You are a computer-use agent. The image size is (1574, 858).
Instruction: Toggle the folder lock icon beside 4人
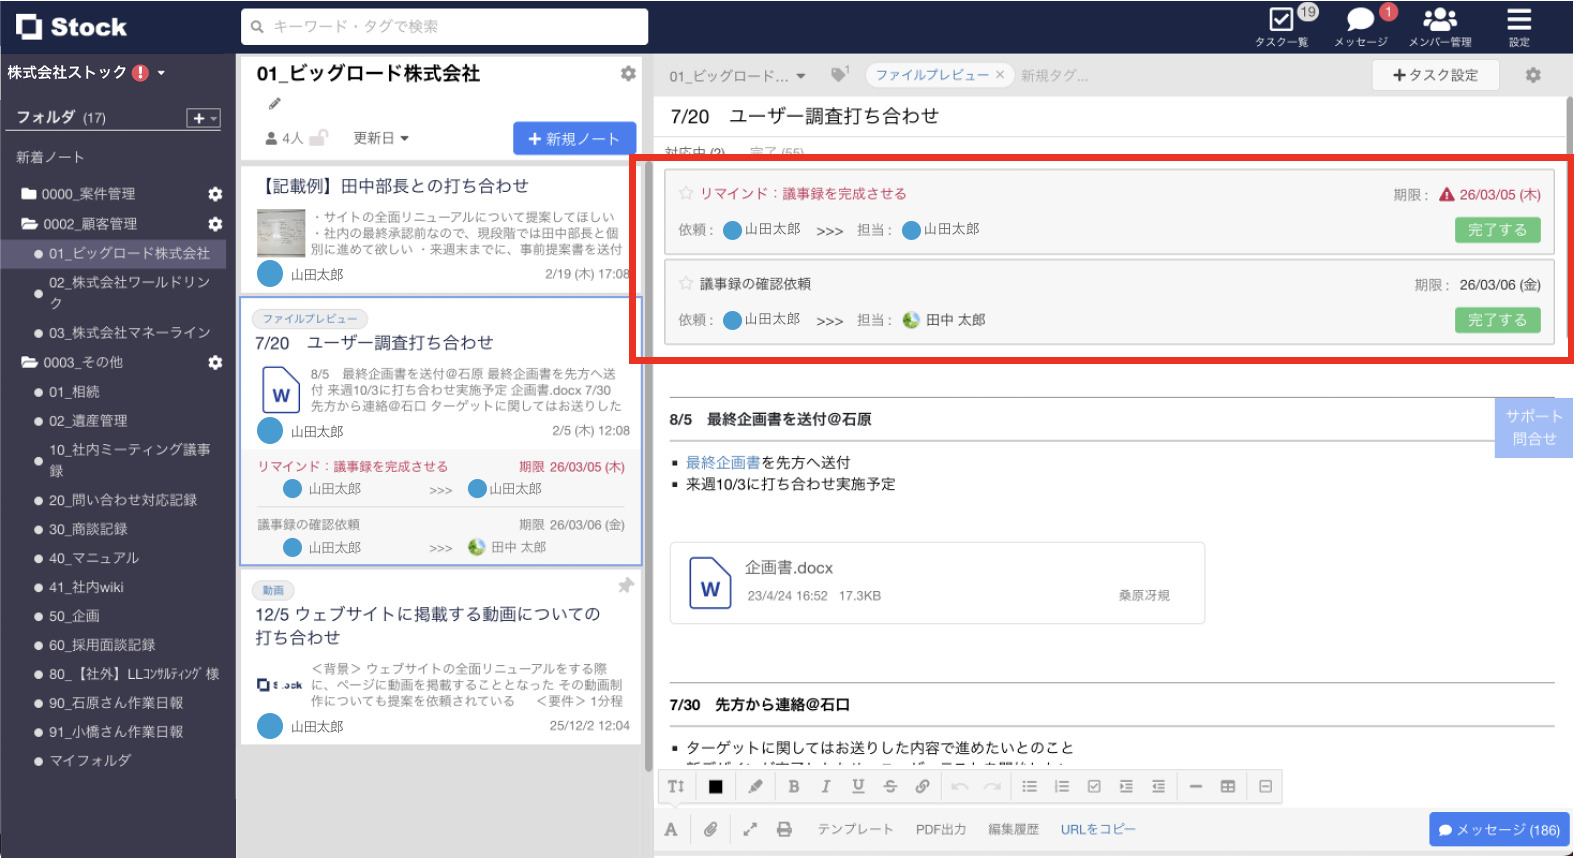(x=318, y=138)
